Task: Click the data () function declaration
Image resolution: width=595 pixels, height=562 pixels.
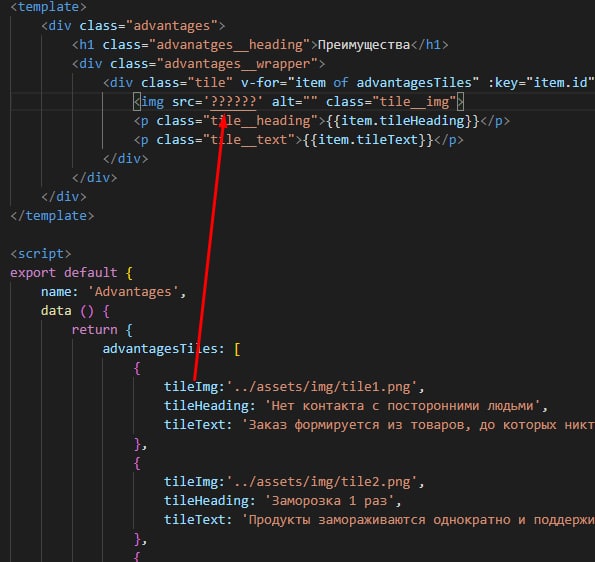Action: (x=75, y=311)
